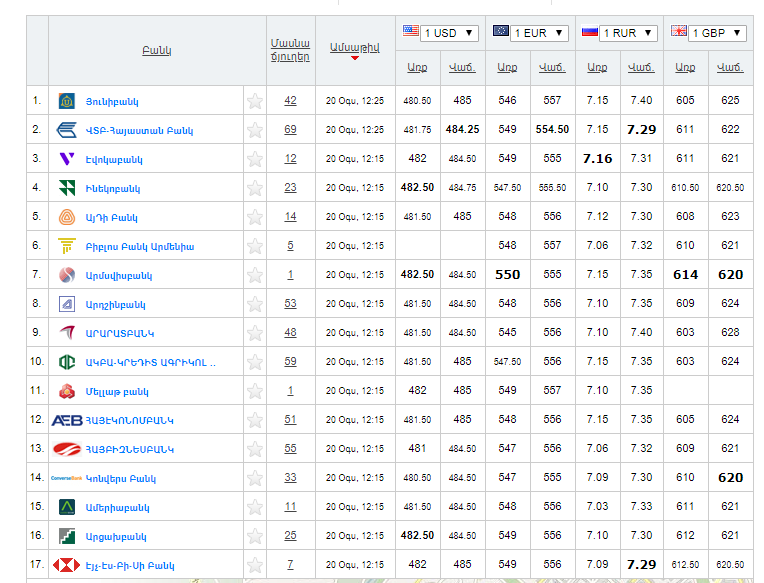The height and width of the screenshot is (583, 764).
Task: Toggle favorite star for row 8 Ardshinbank
Action: click(x=255, y=304)
